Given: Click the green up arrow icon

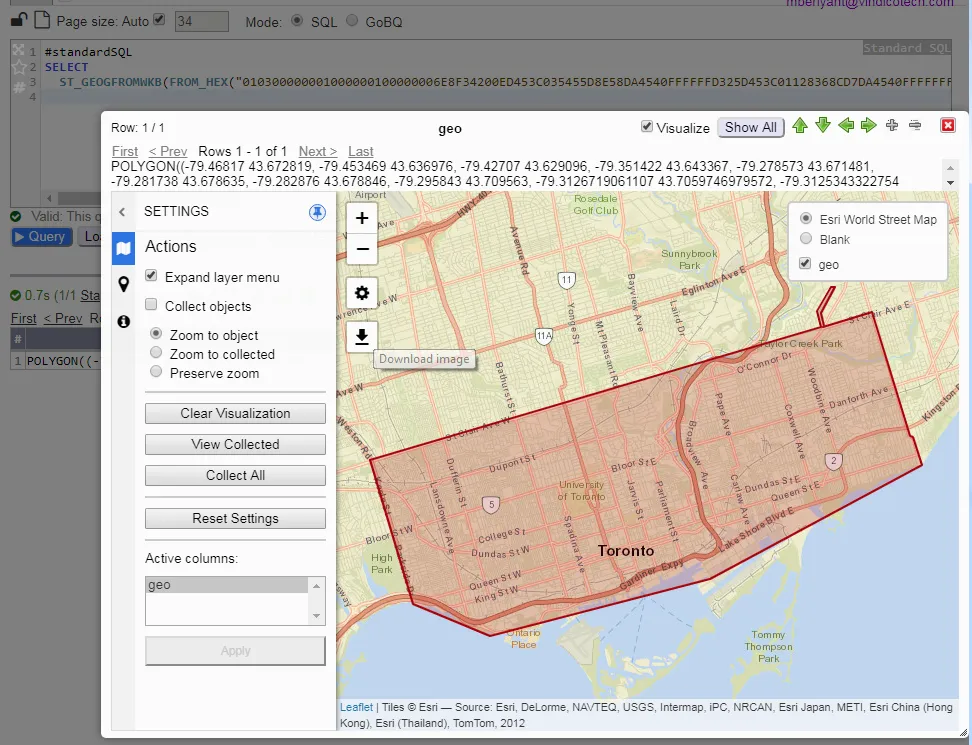Looking at the screenshot, I should [x=800, y=126].
